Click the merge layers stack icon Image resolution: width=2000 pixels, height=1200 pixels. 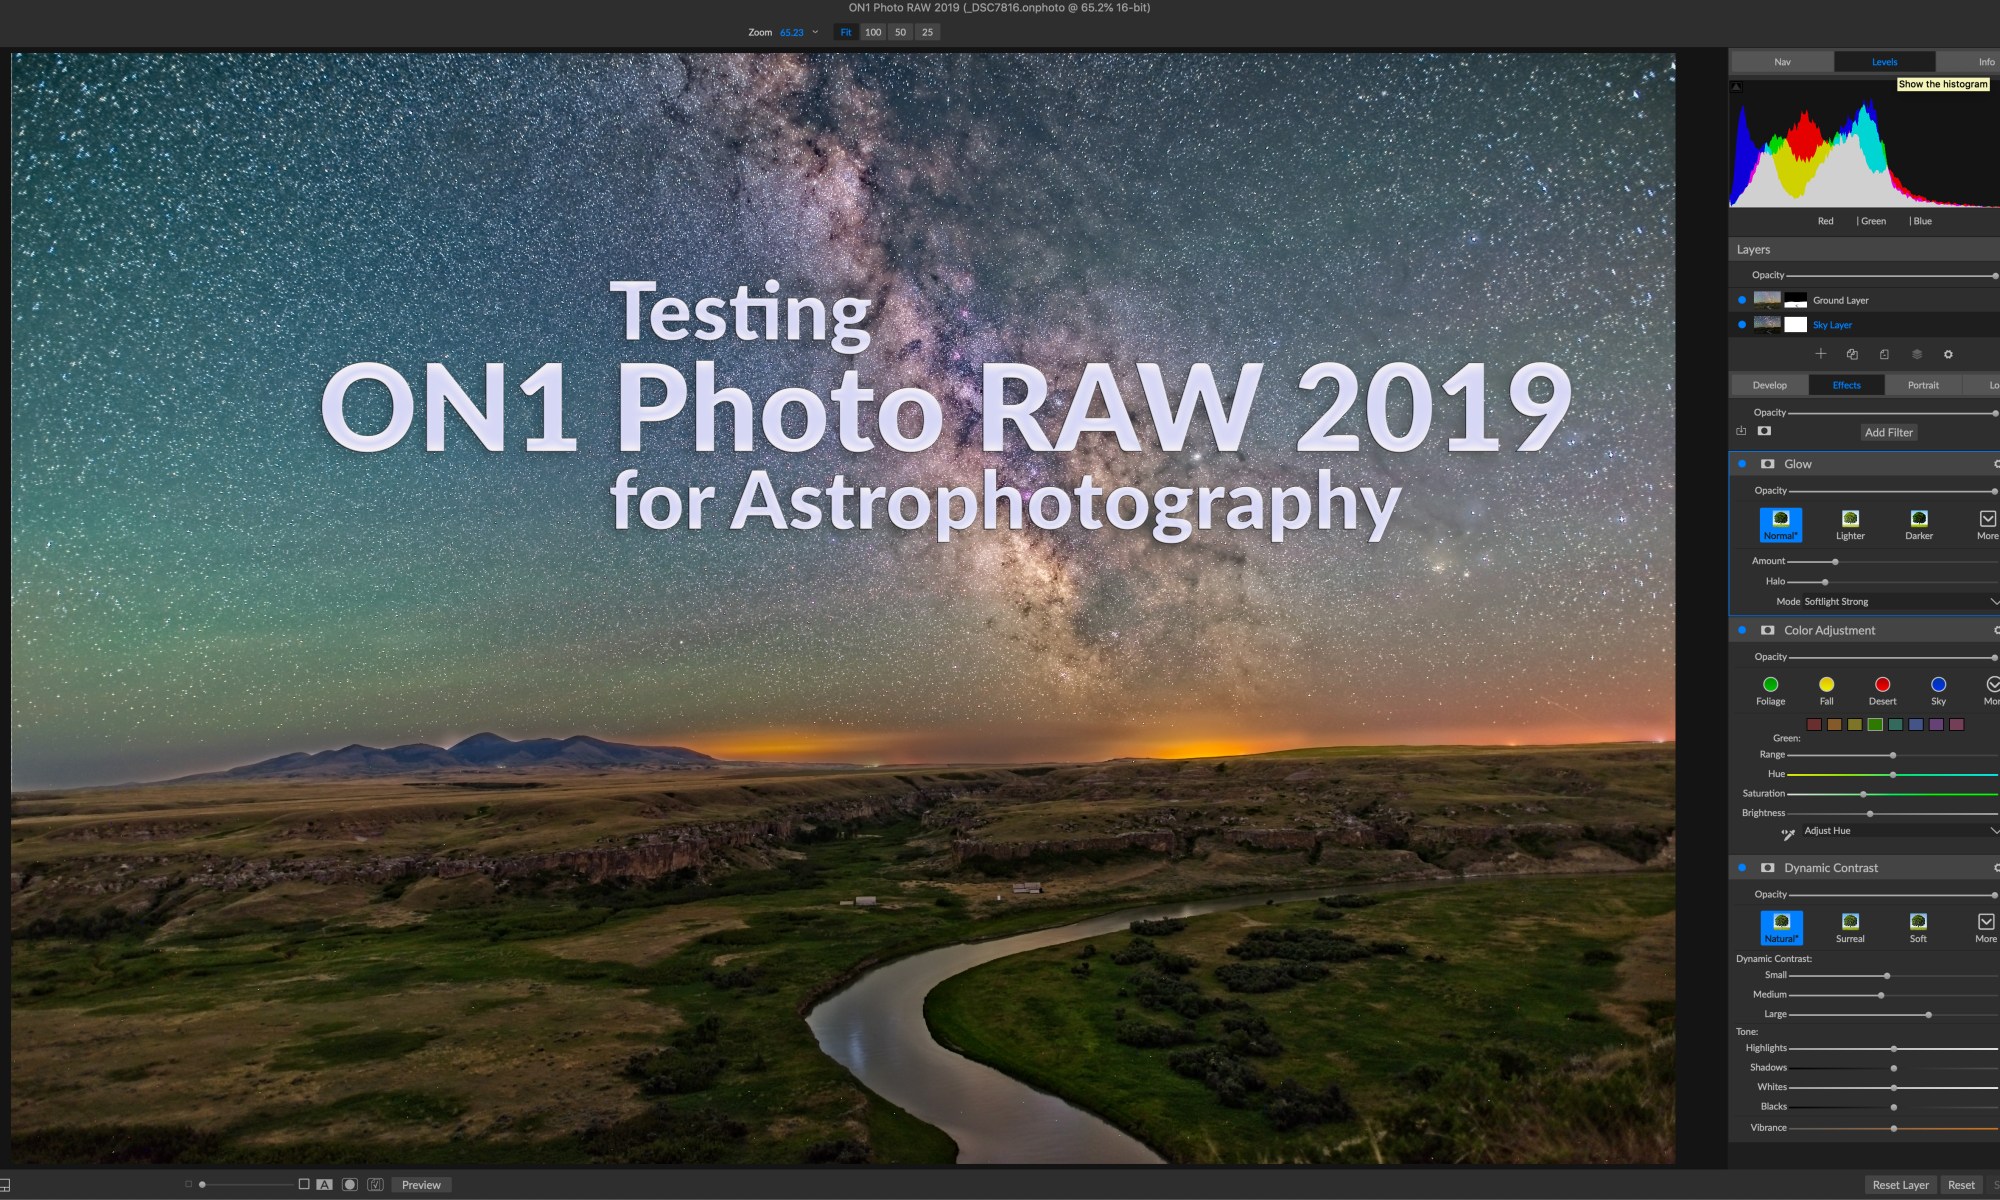tap(1917, 354)
